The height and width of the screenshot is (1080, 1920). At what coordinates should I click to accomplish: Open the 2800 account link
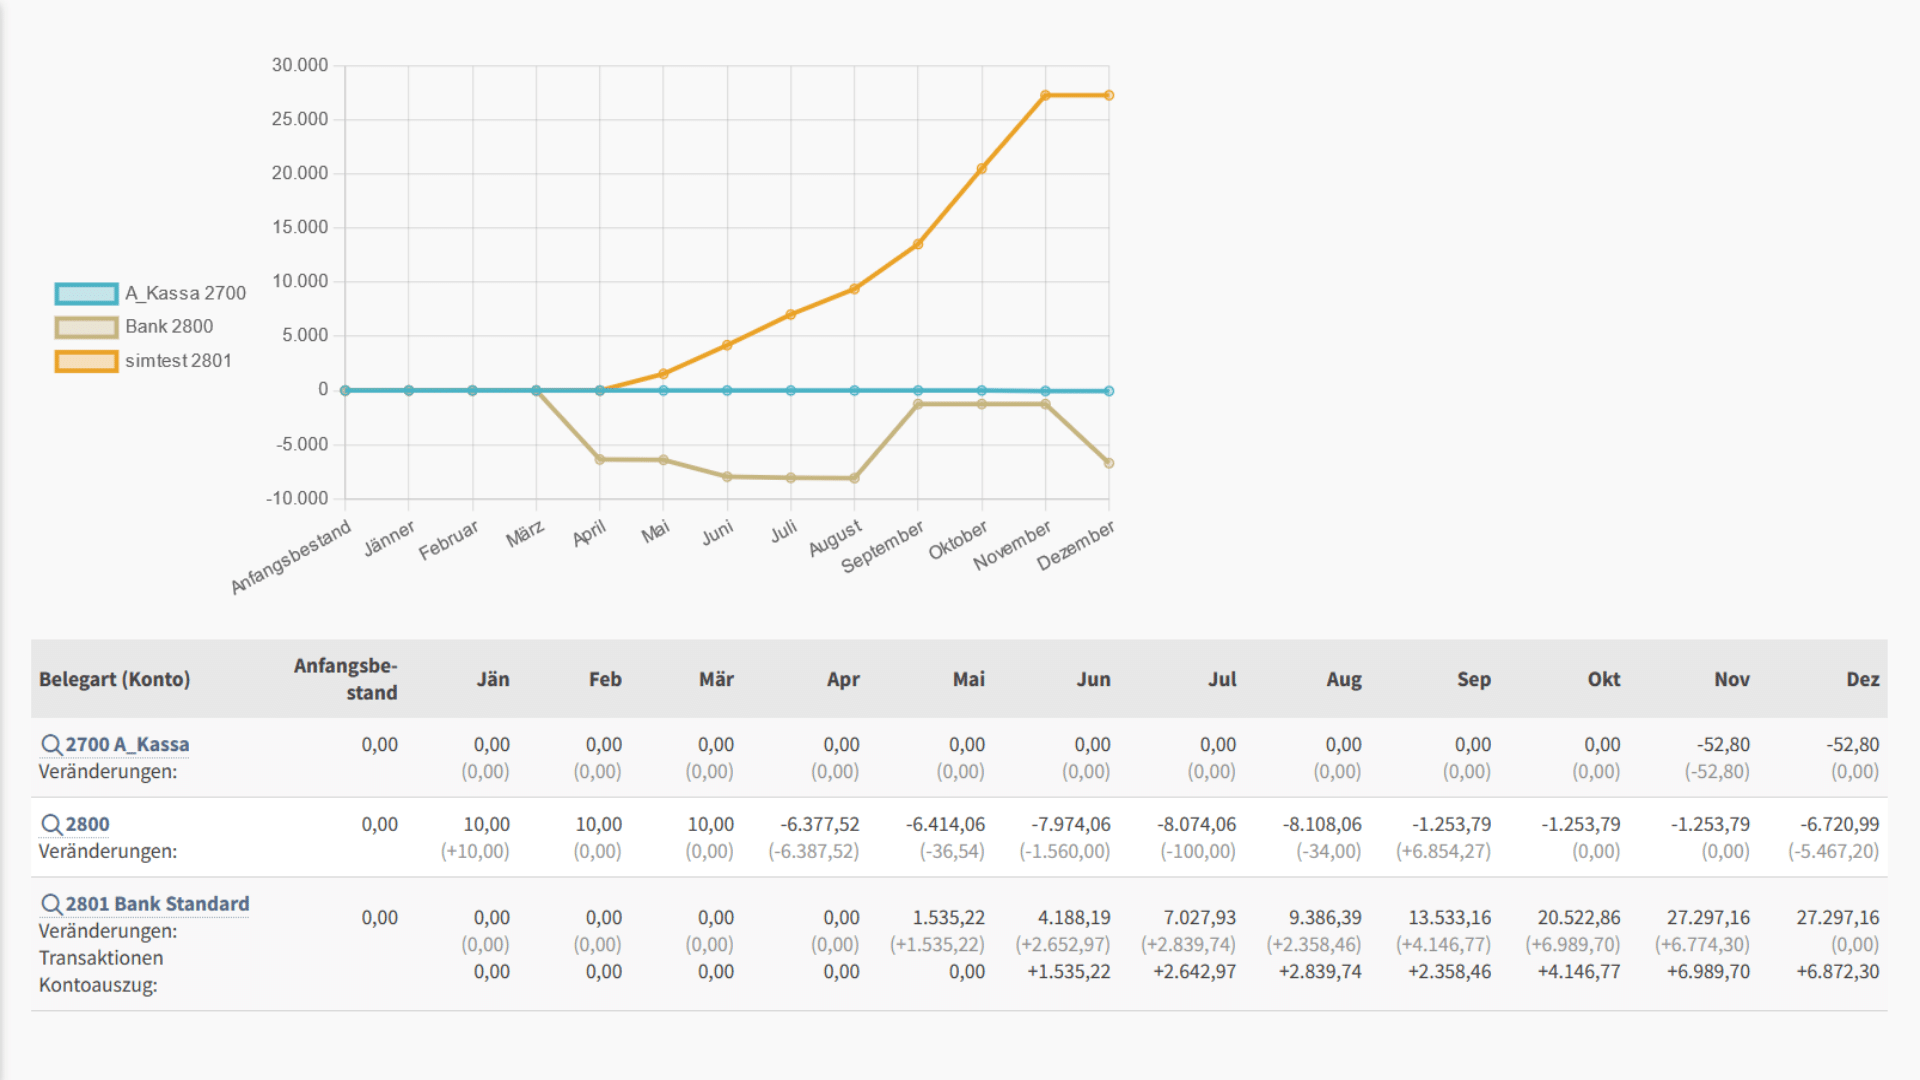pos(88,825)
